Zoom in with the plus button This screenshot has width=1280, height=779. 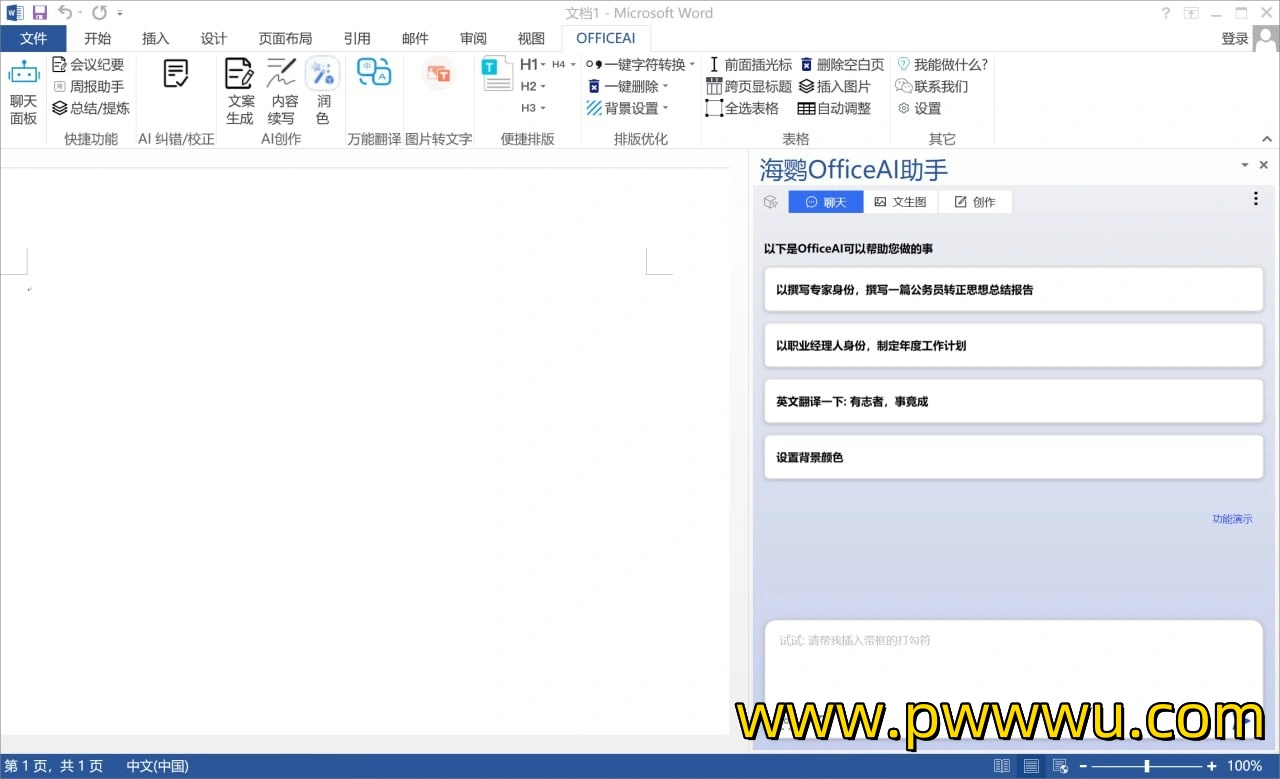pyautogui.click(x=1212, y=767)
